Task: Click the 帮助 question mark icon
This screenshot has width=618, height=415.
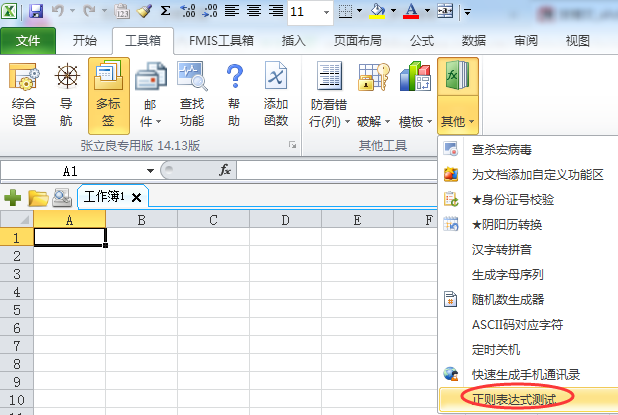Action: pos(234,95)
